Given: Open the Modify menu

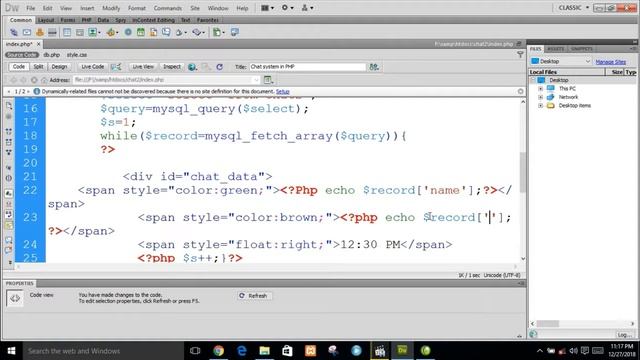Looking at the screenshot, I should click(111, 8).
